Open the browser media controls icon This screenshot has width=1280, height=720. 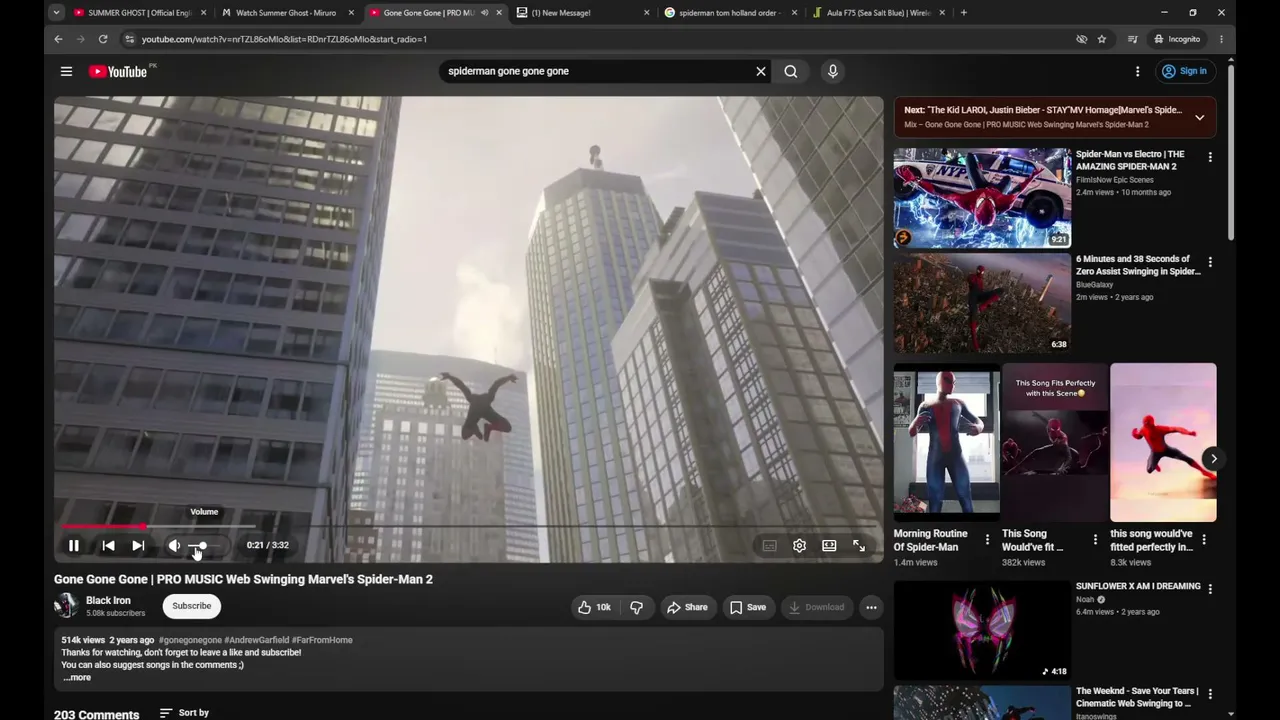[x=1132, y=39]
